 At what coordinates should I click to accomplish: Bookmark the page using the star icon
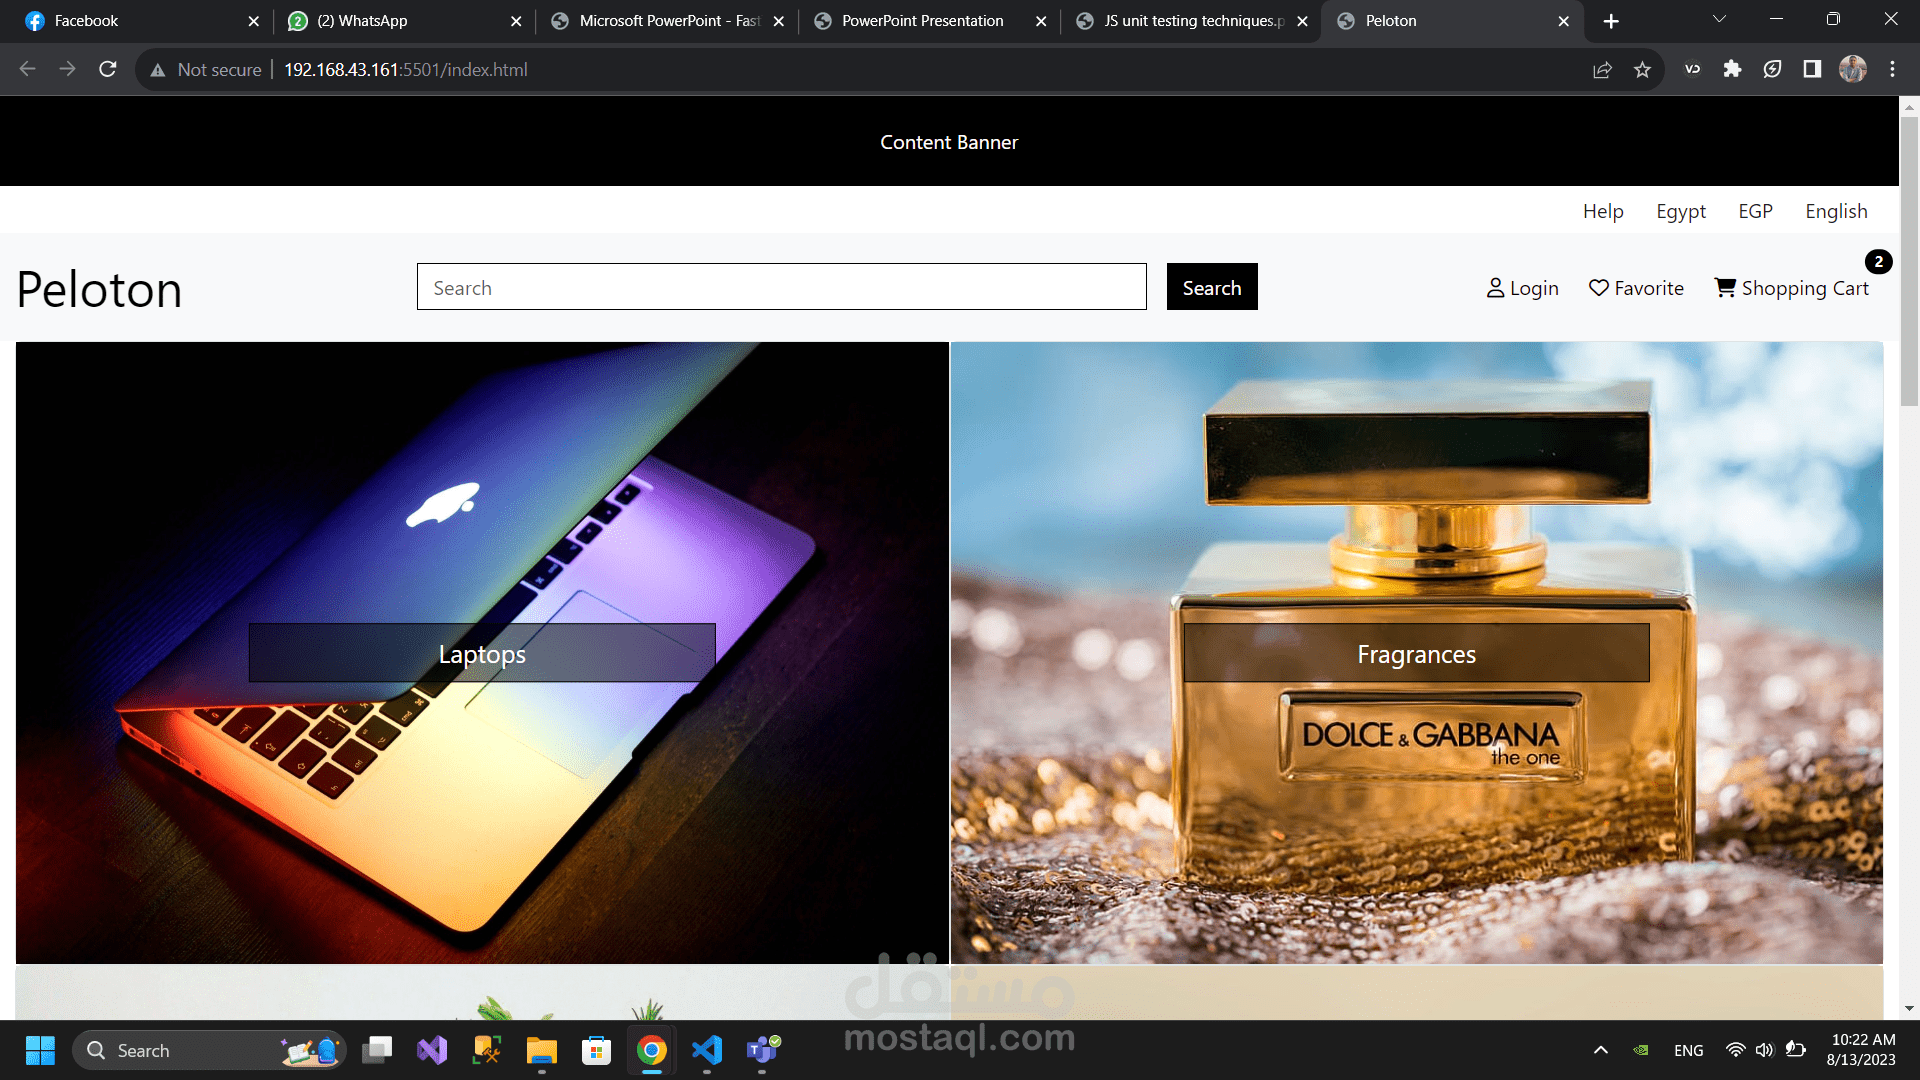tap(1643, 69)
